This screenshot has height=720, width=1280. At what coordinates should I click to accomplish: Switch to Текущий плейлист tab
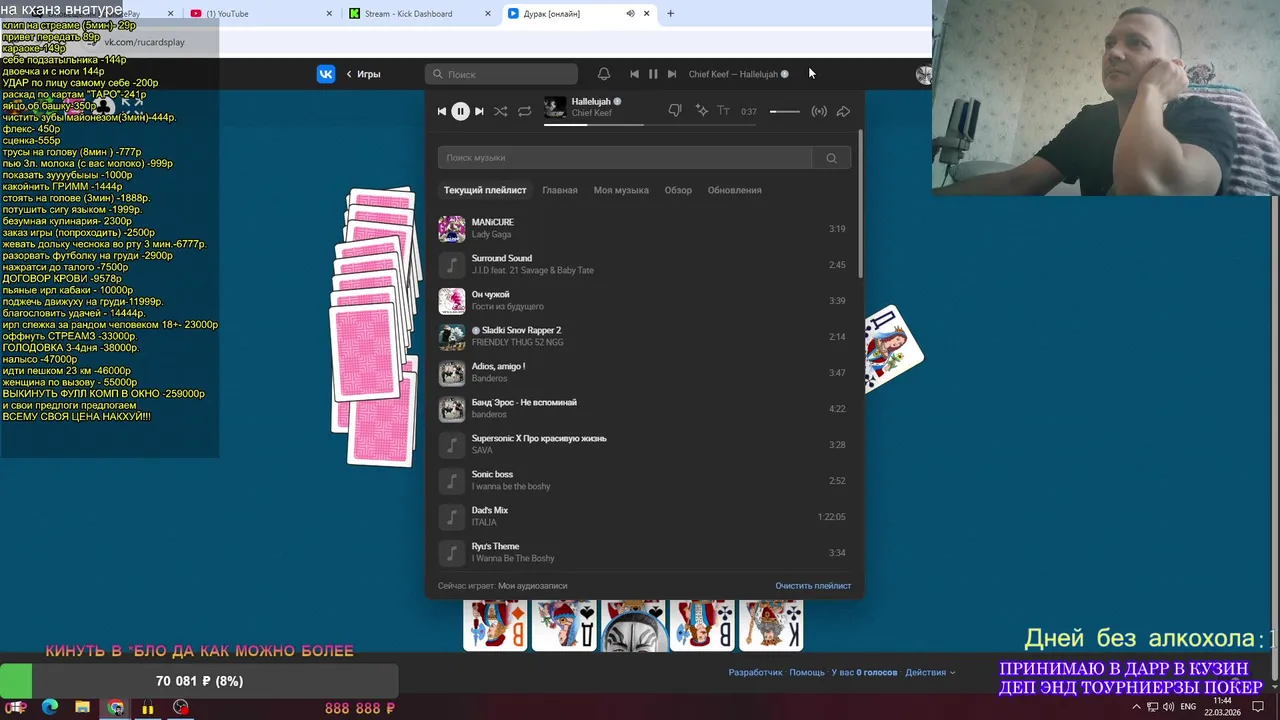485,190
